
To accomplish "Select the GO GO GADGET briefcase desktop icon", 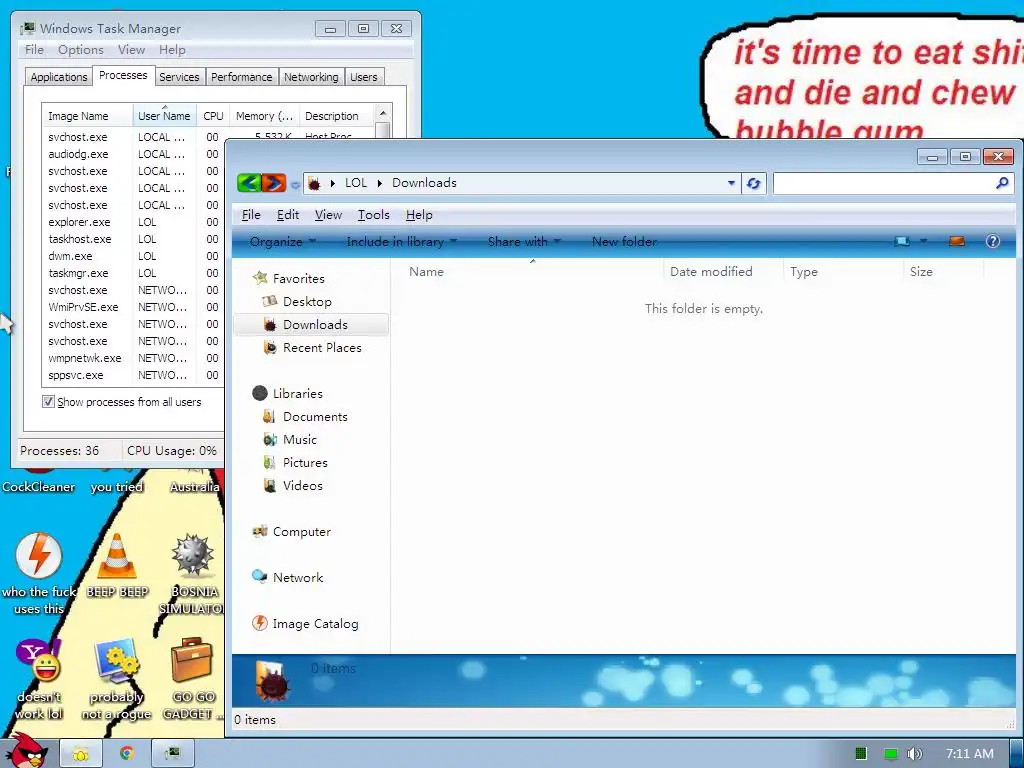I will pos(192,662).
